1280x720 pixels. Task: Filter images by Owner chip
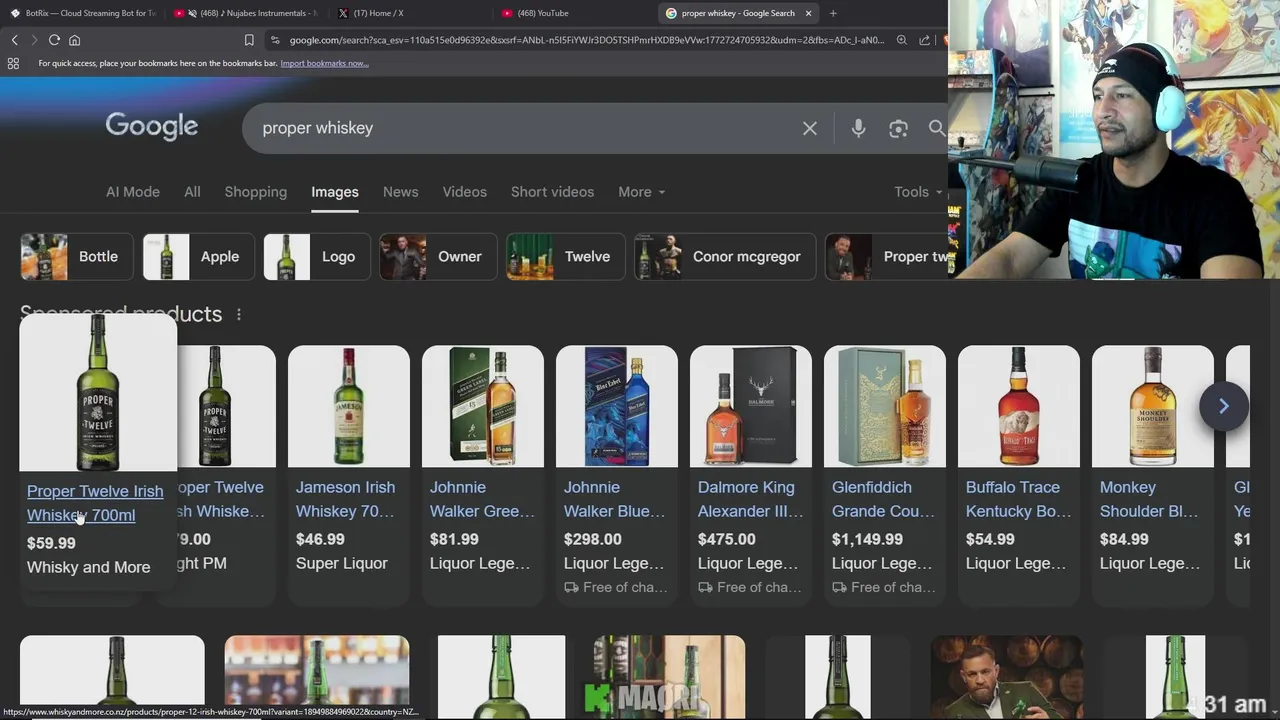click(x=438, y=257)
